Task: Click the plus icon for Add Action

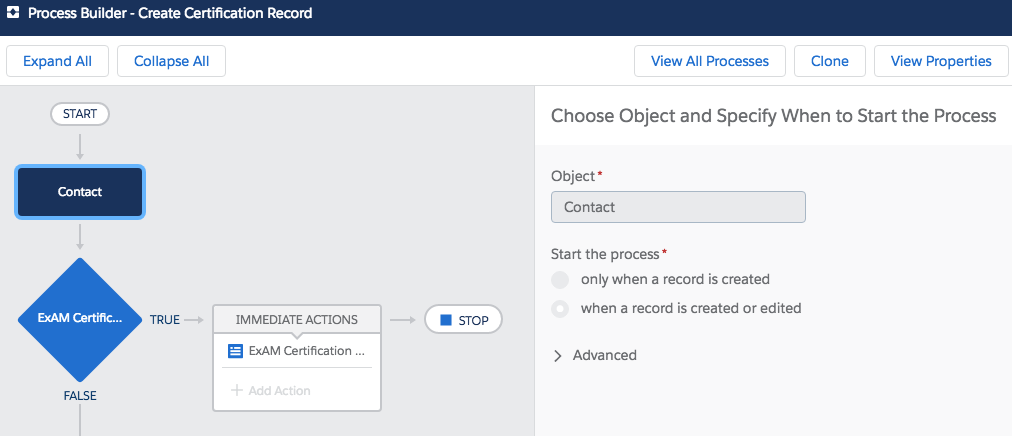Action: (x=237, y=390)
